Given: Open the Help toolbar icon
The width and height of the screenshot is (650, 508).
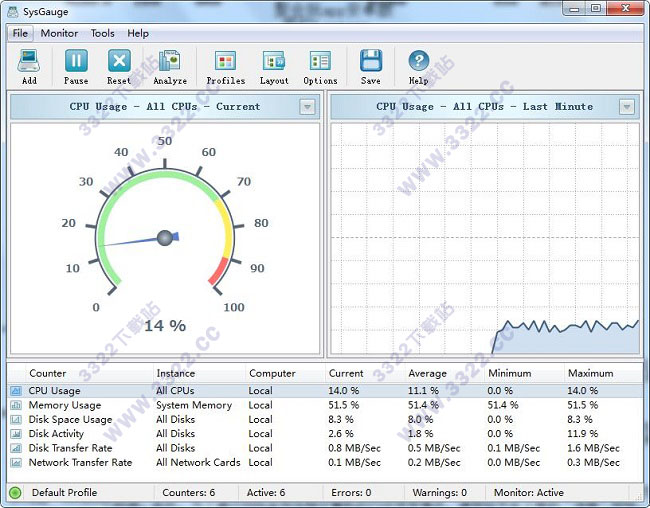Looking at the screenshot, I should tap(419, 61).
